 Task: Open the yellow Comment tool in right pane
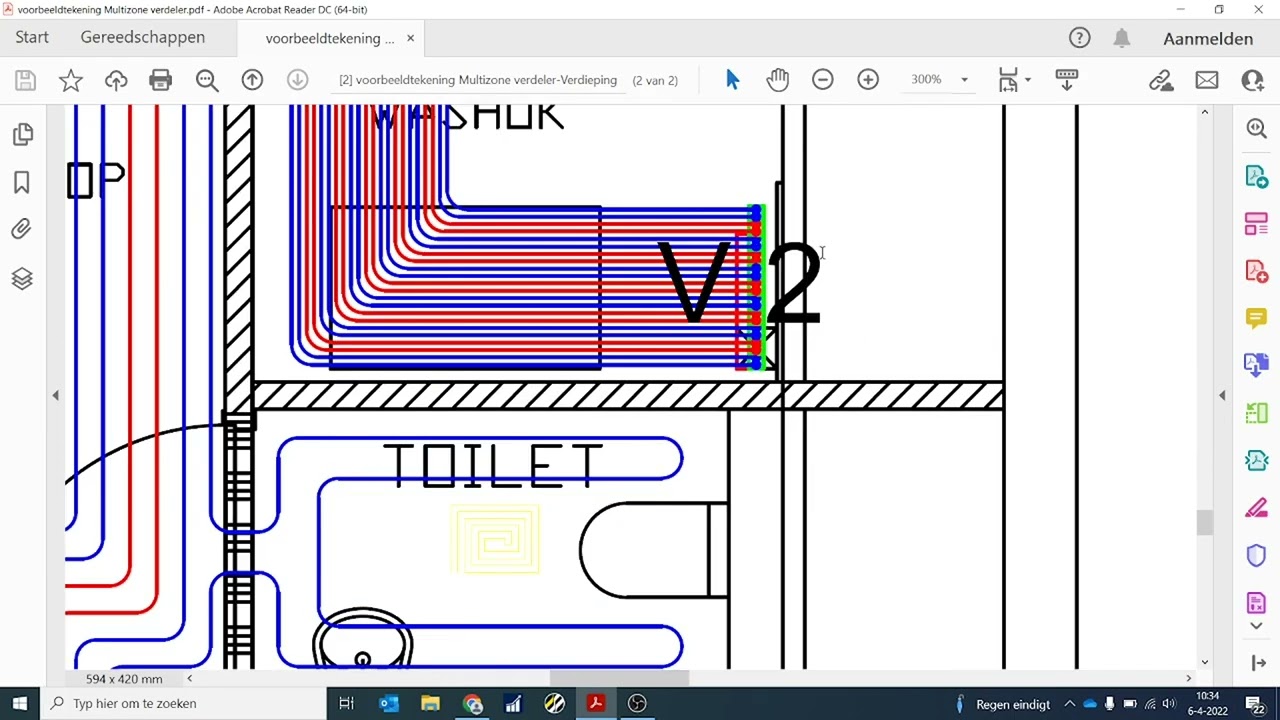point(1257,318)
